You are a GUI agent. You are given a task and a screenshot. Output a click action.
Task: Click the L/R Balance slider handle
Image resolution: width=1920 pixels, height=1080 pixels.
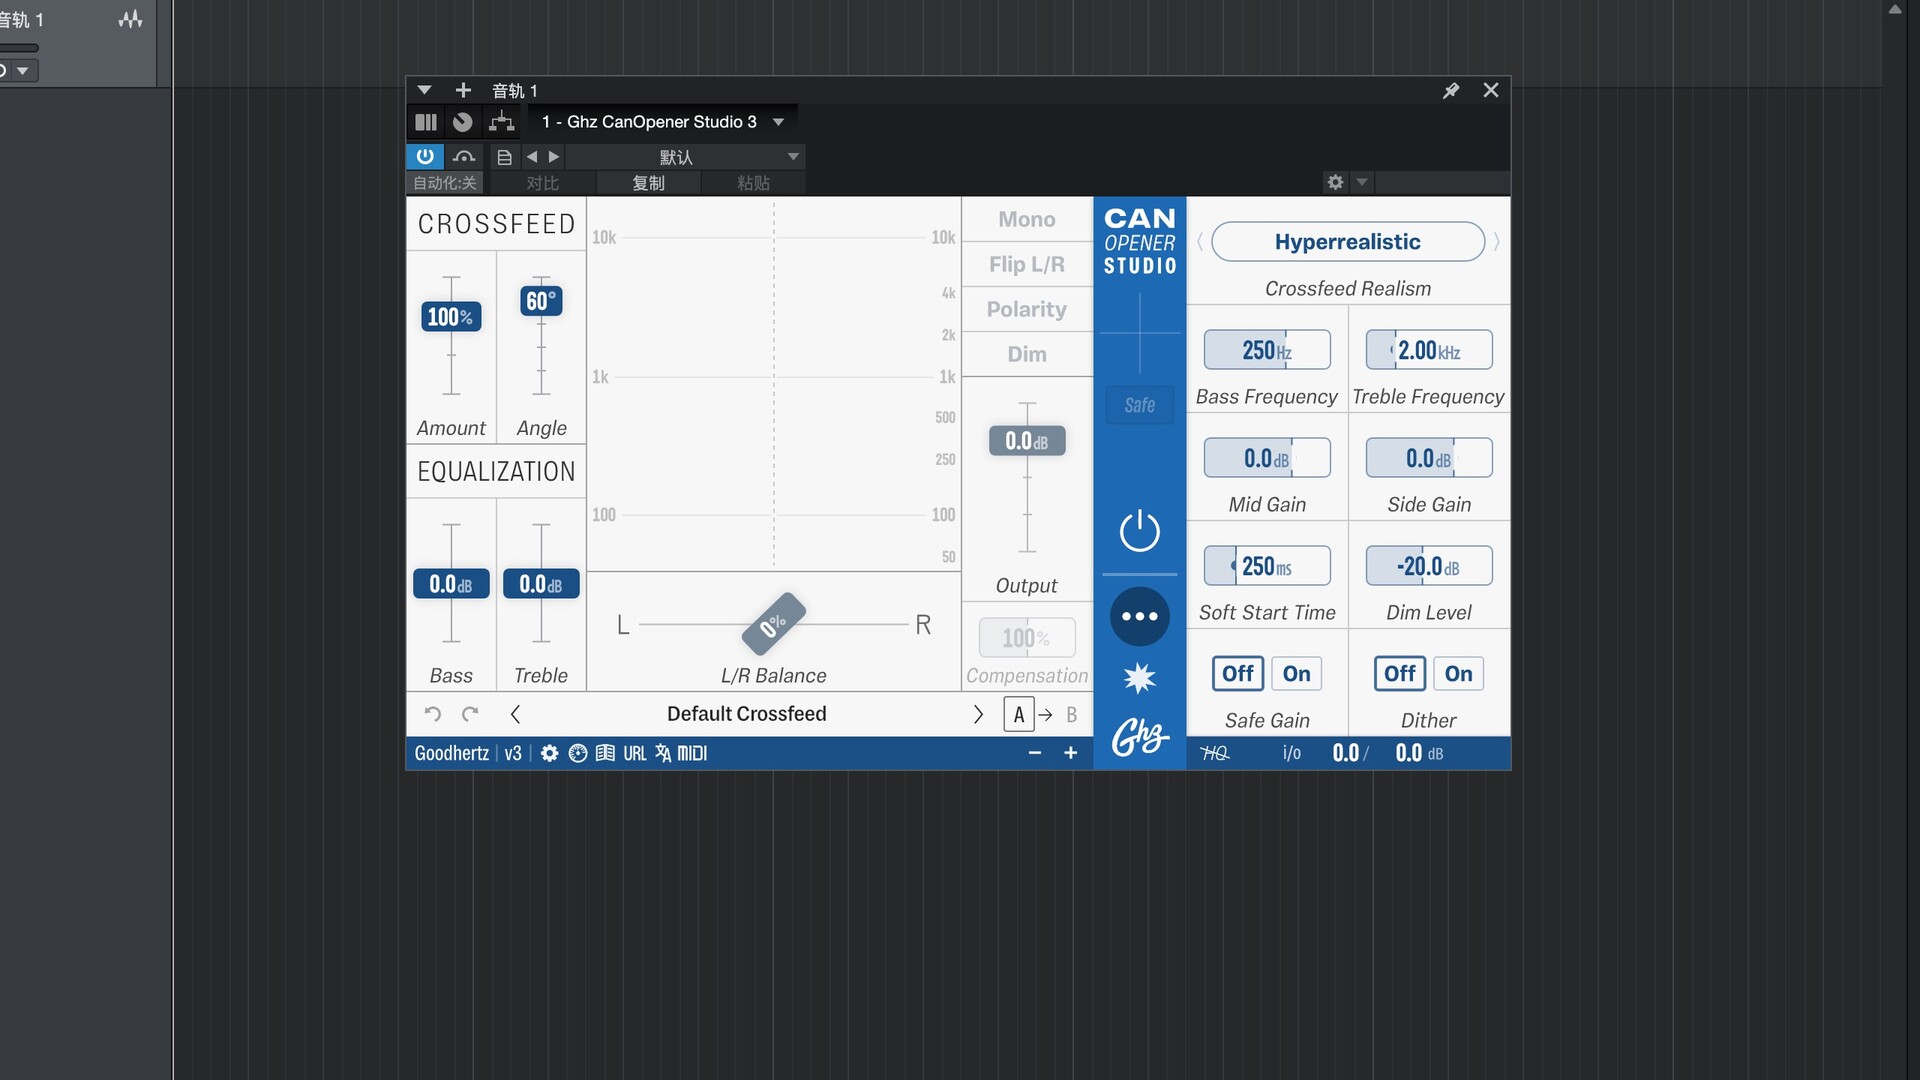(773, 624)
